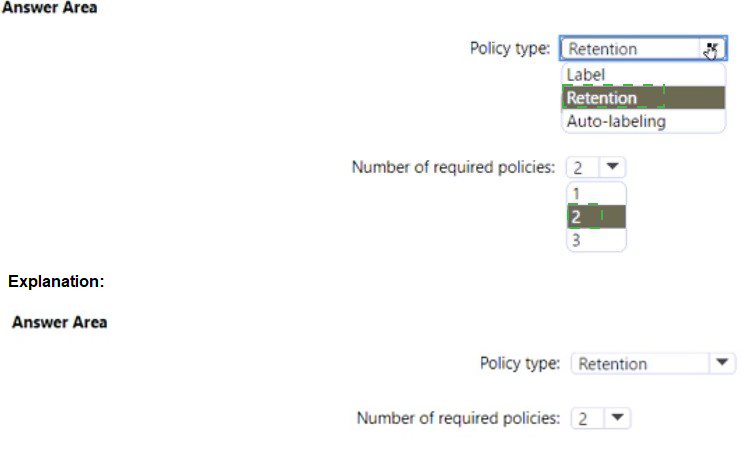Click the arrow on the expanded policies count dropdown
This screenshot has height=462, width=746.
pyautogui.click(x=614, y=167)
